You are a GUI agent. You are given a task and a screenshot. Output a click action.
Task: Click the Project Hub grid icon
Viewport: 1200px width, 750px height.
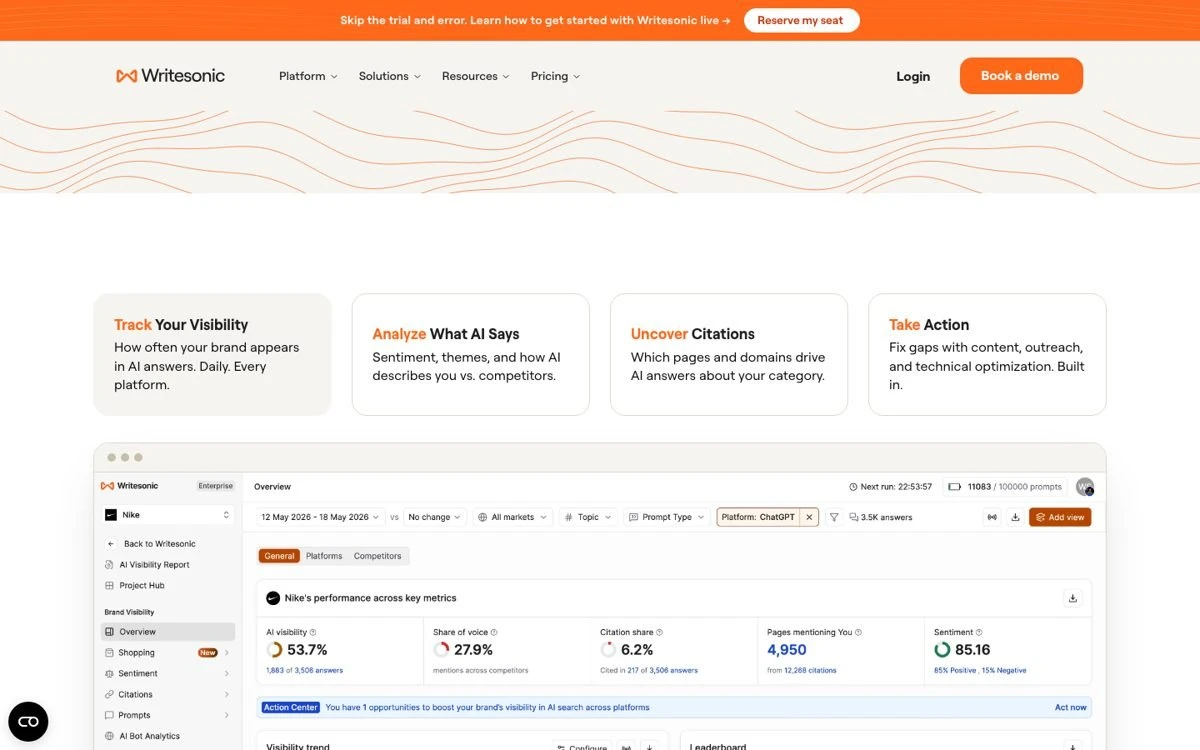tap(110, 586)
